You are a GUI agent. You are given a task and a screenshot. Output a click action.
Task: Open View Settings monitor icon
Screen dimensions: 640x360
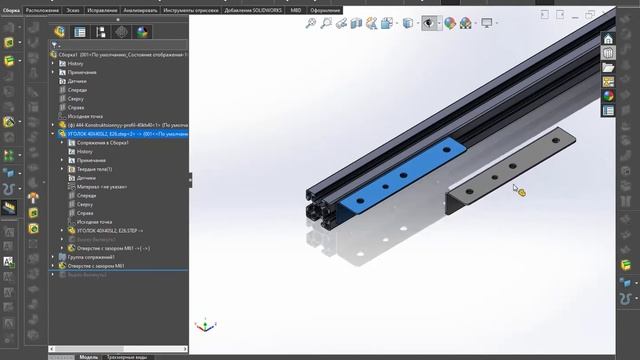(x=486, y=23)
